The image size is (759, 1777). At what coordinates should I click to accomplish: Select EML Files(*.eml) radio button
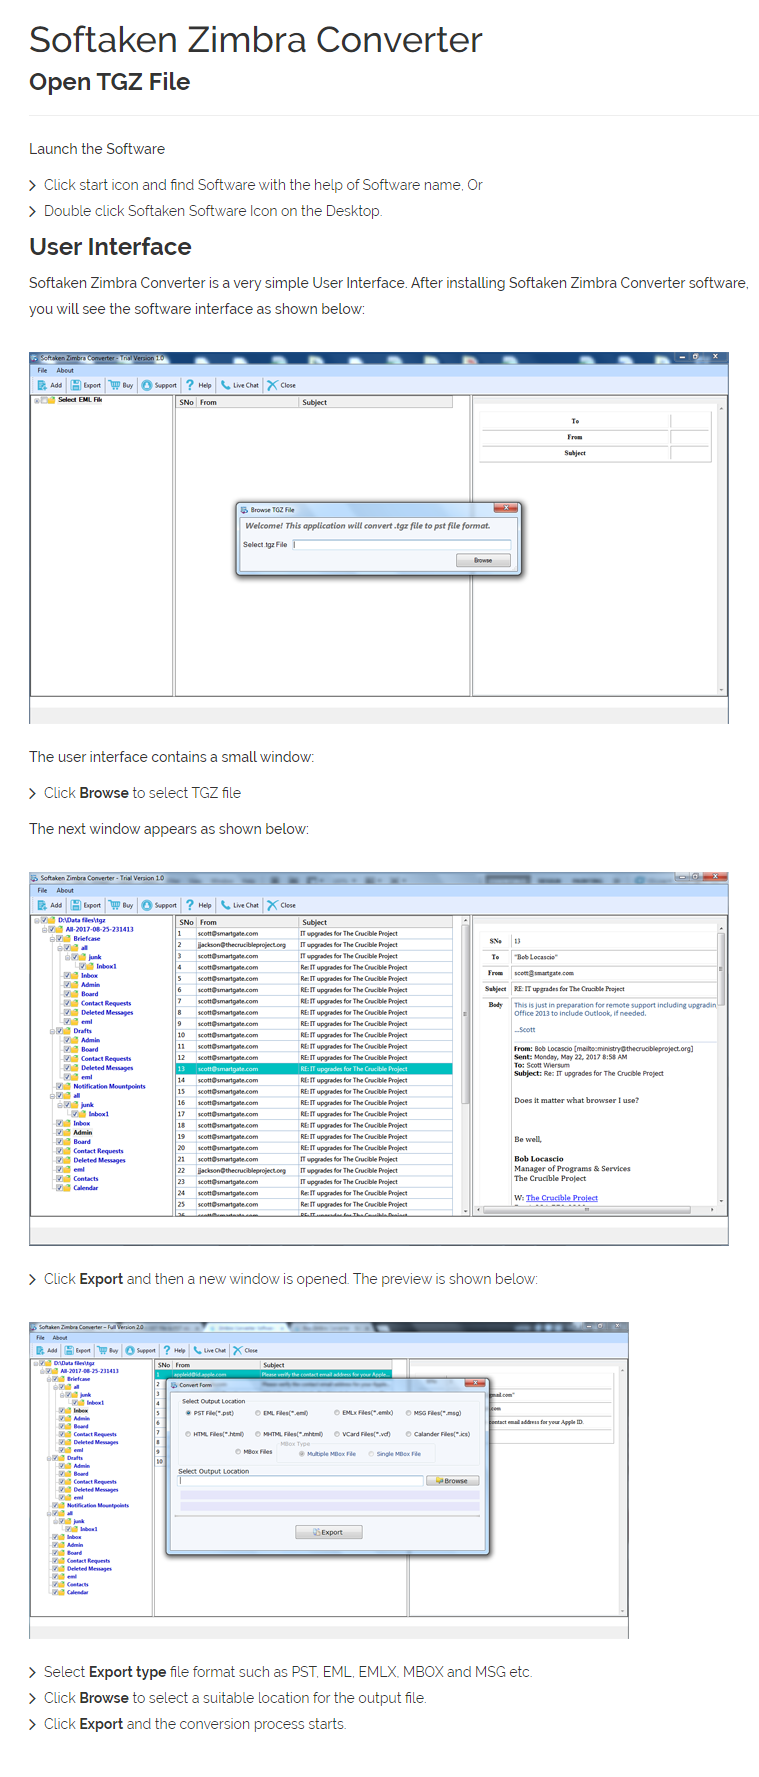258,1413
